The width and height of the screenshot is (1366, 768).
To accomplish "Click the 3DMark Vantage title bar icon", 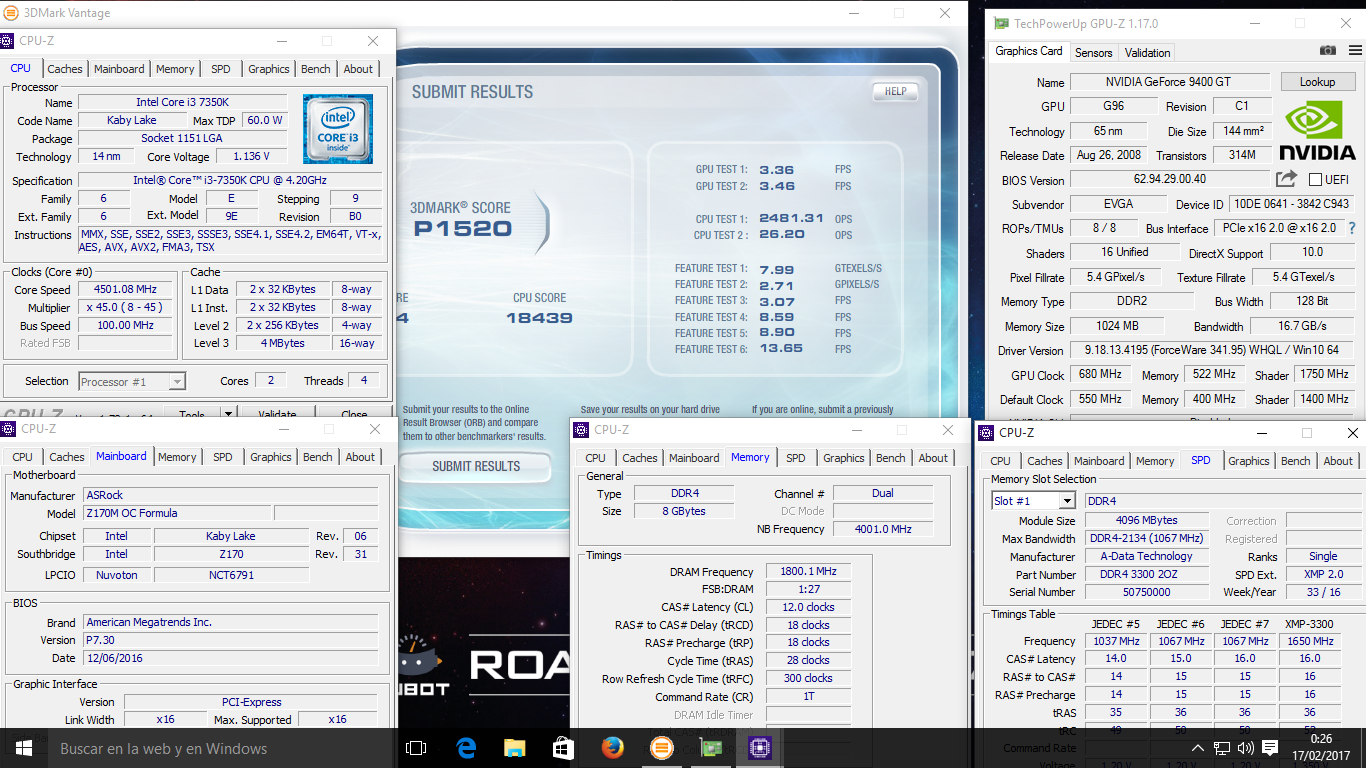I will click(10, 13).
